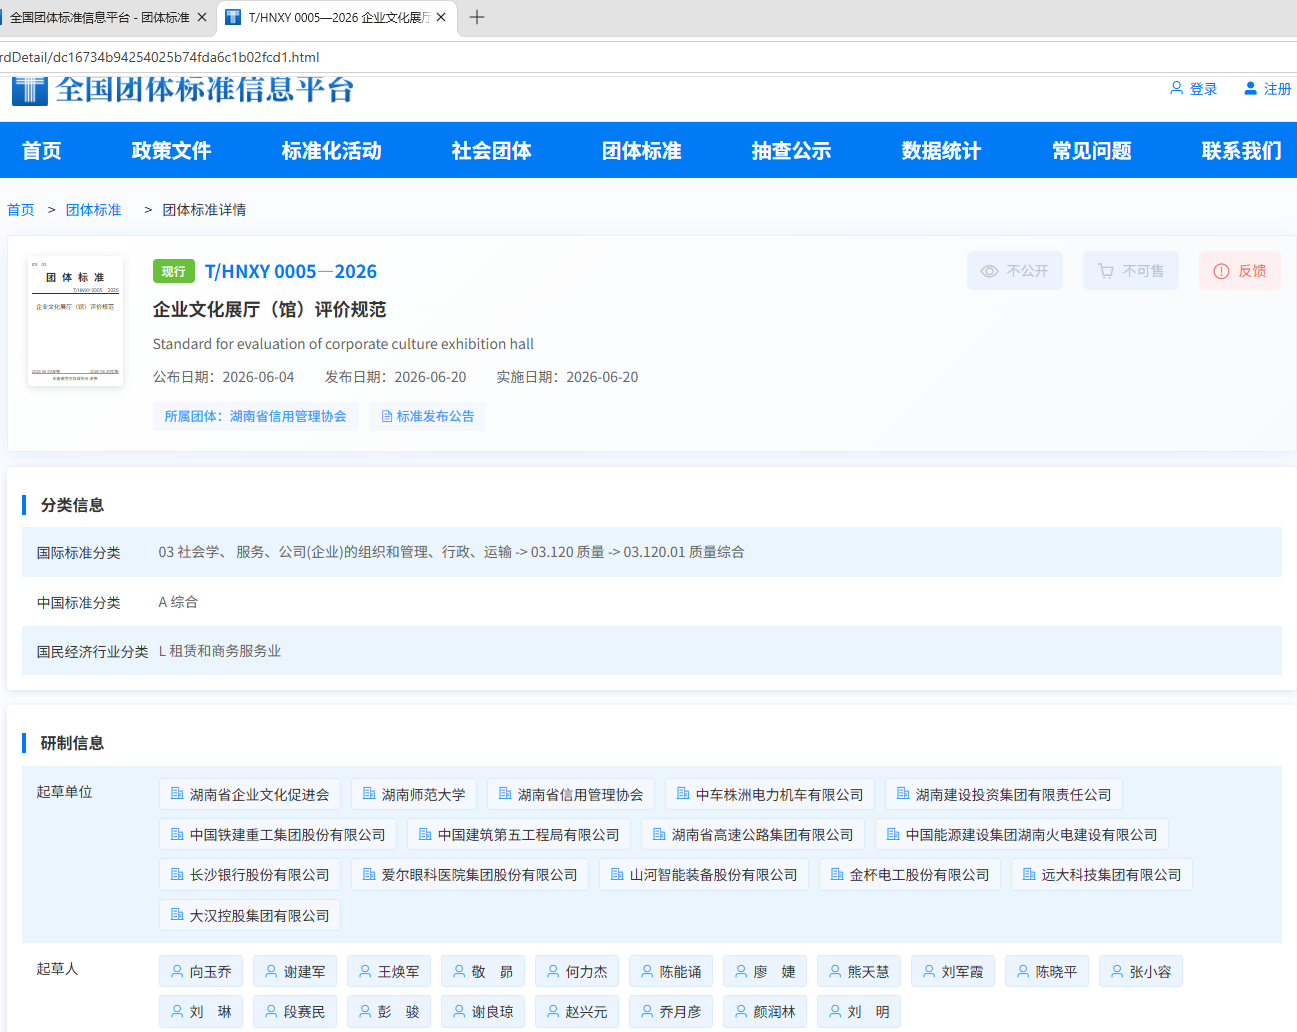Select the drafter tag 乔月彦
The height and width of the screenshot is (1032, 1297).
pos(671,1012)
